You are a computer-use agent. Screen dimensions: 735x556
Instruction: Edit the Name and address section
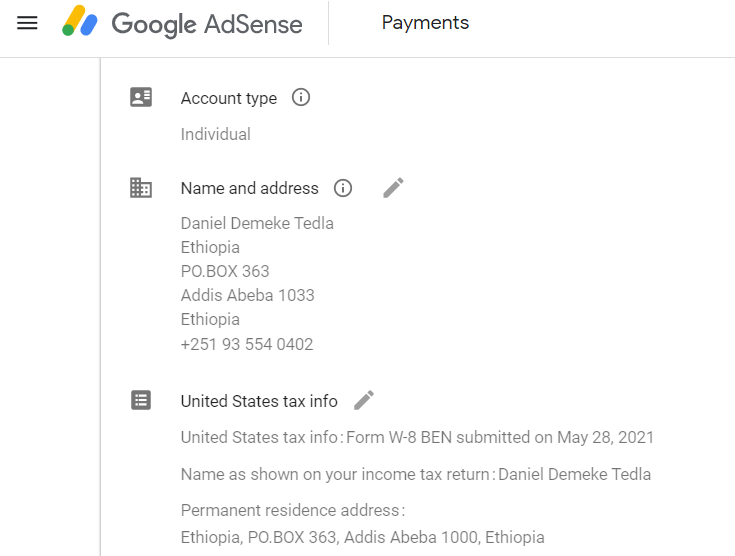tap(393, 188)
